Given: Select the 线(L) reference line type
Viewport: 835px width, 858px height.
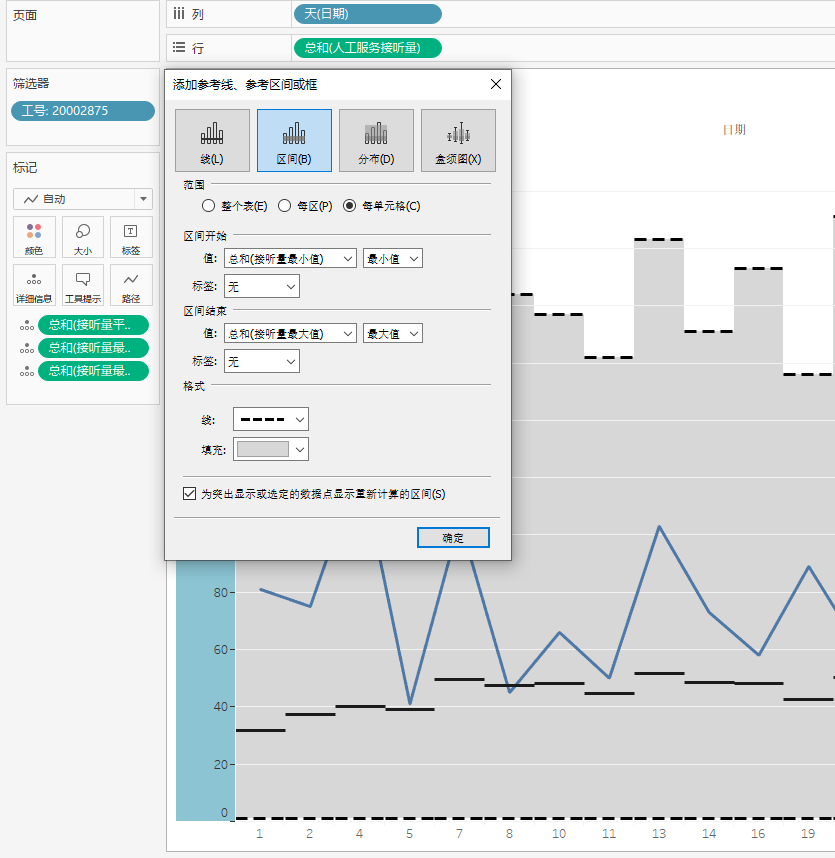Looking at the screenshot, I should click(x=212, y=141).
